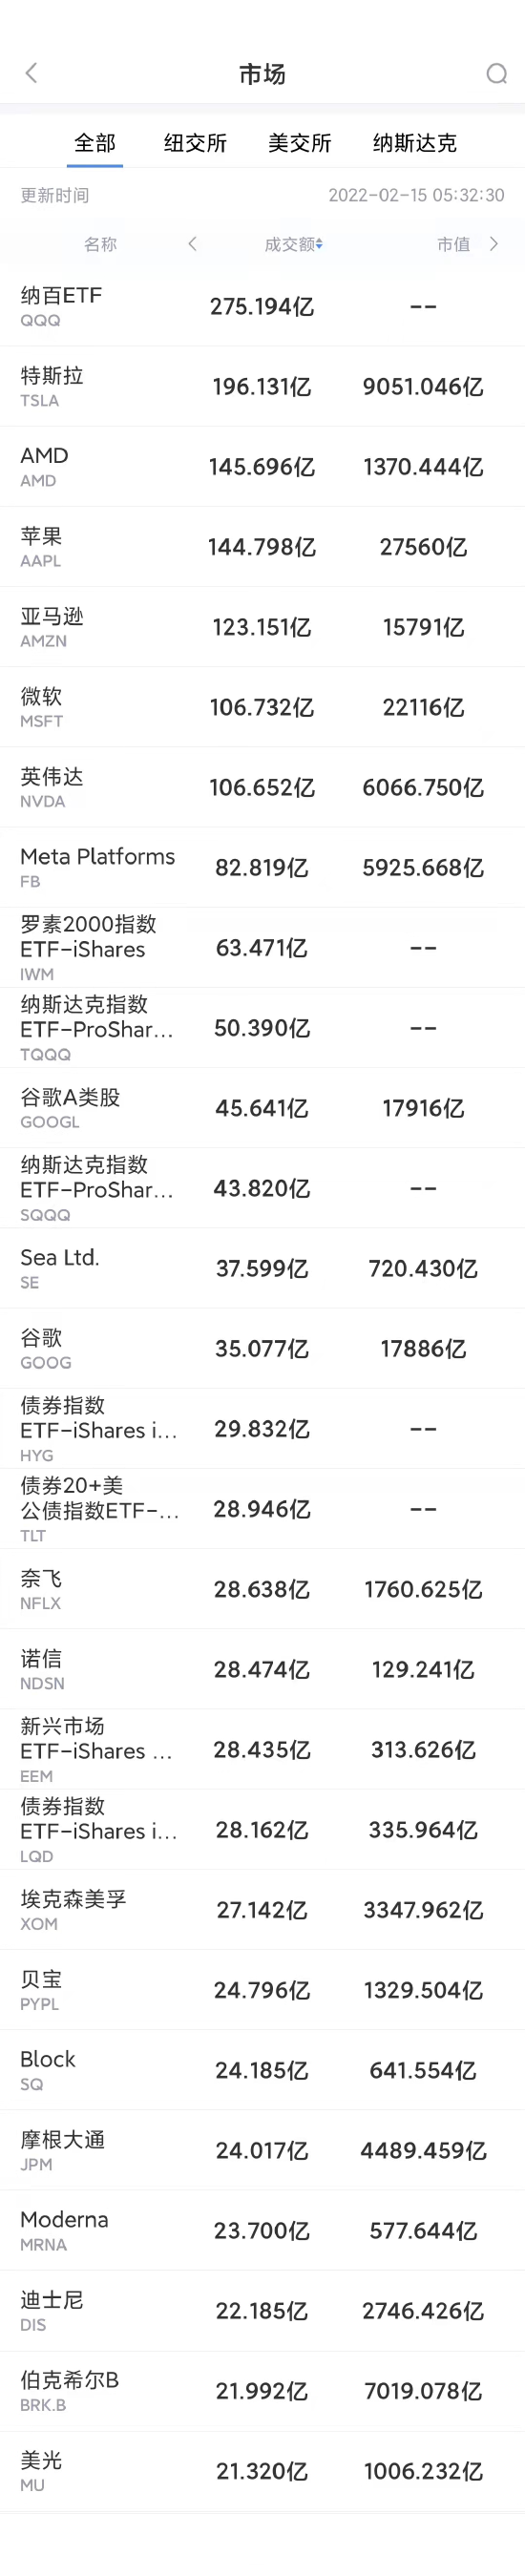Switch to the 美交所 tab
Viewport: 525px width, 2576px height.
tap(299, 143)
